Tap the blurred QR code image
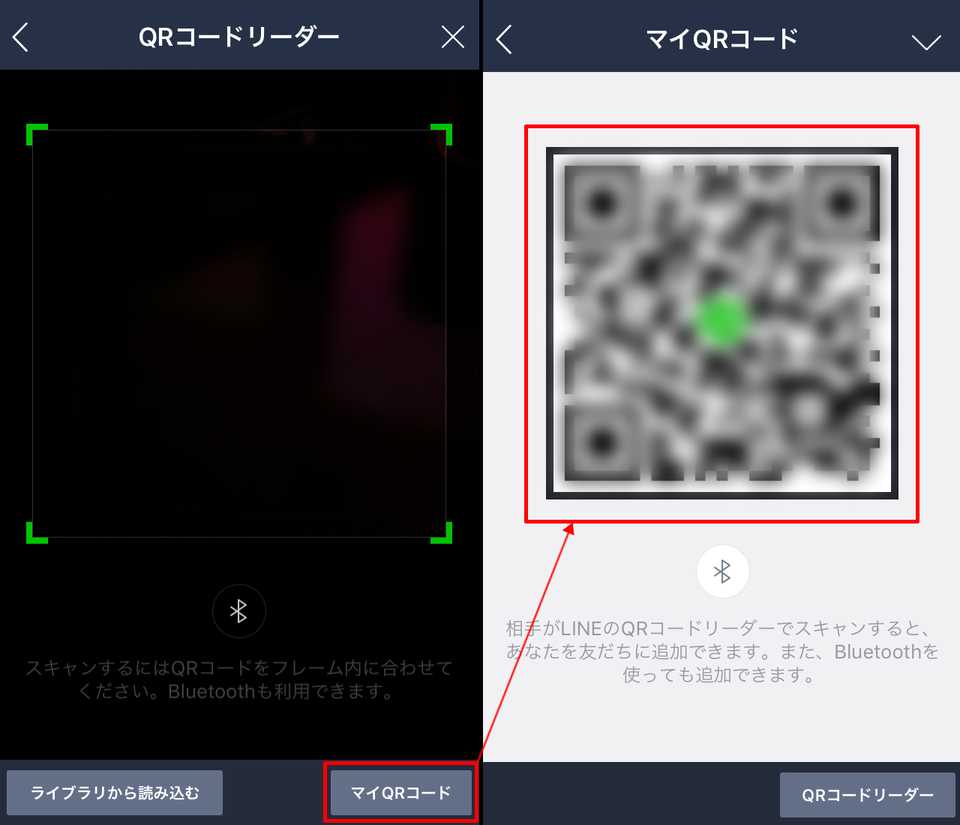This screenshot has height=825, width=960. (x=722, y=323)
